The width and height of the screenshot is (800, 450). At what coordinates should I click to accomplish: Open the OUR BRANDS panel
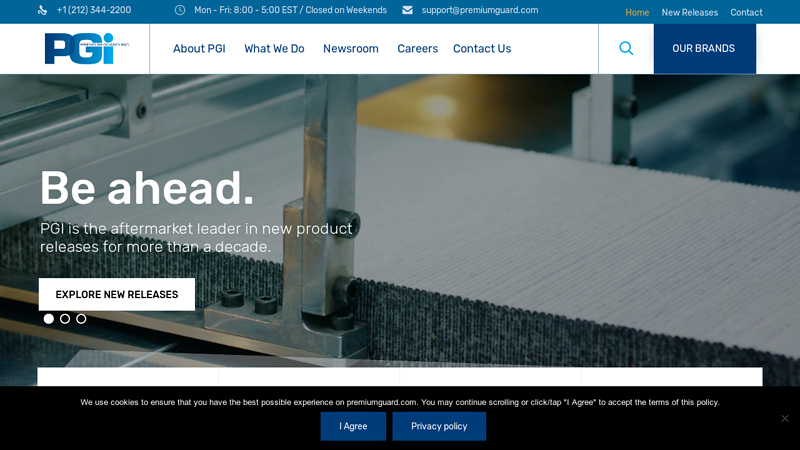pyautogui.click(x=705, y=48)
